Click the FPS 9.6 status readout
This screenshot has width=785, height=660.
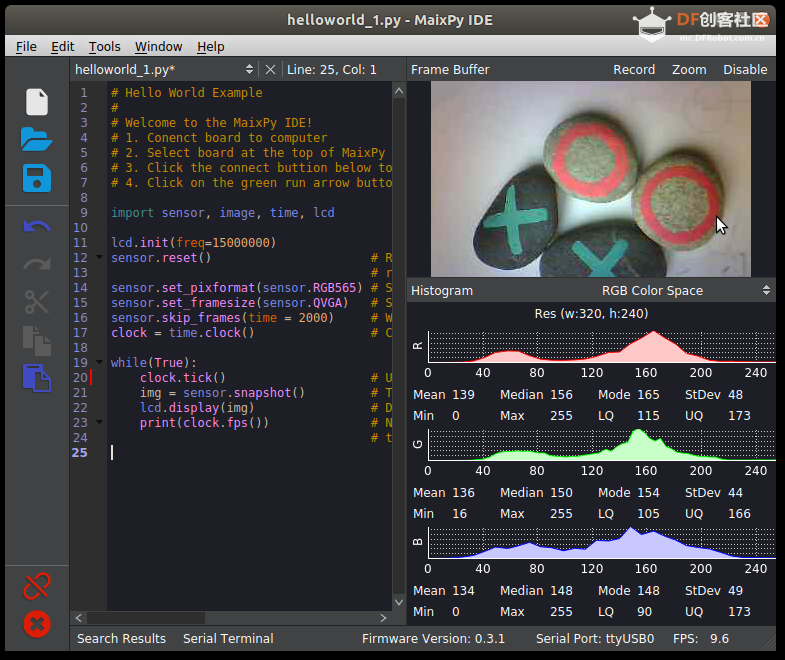coord(700,638)
